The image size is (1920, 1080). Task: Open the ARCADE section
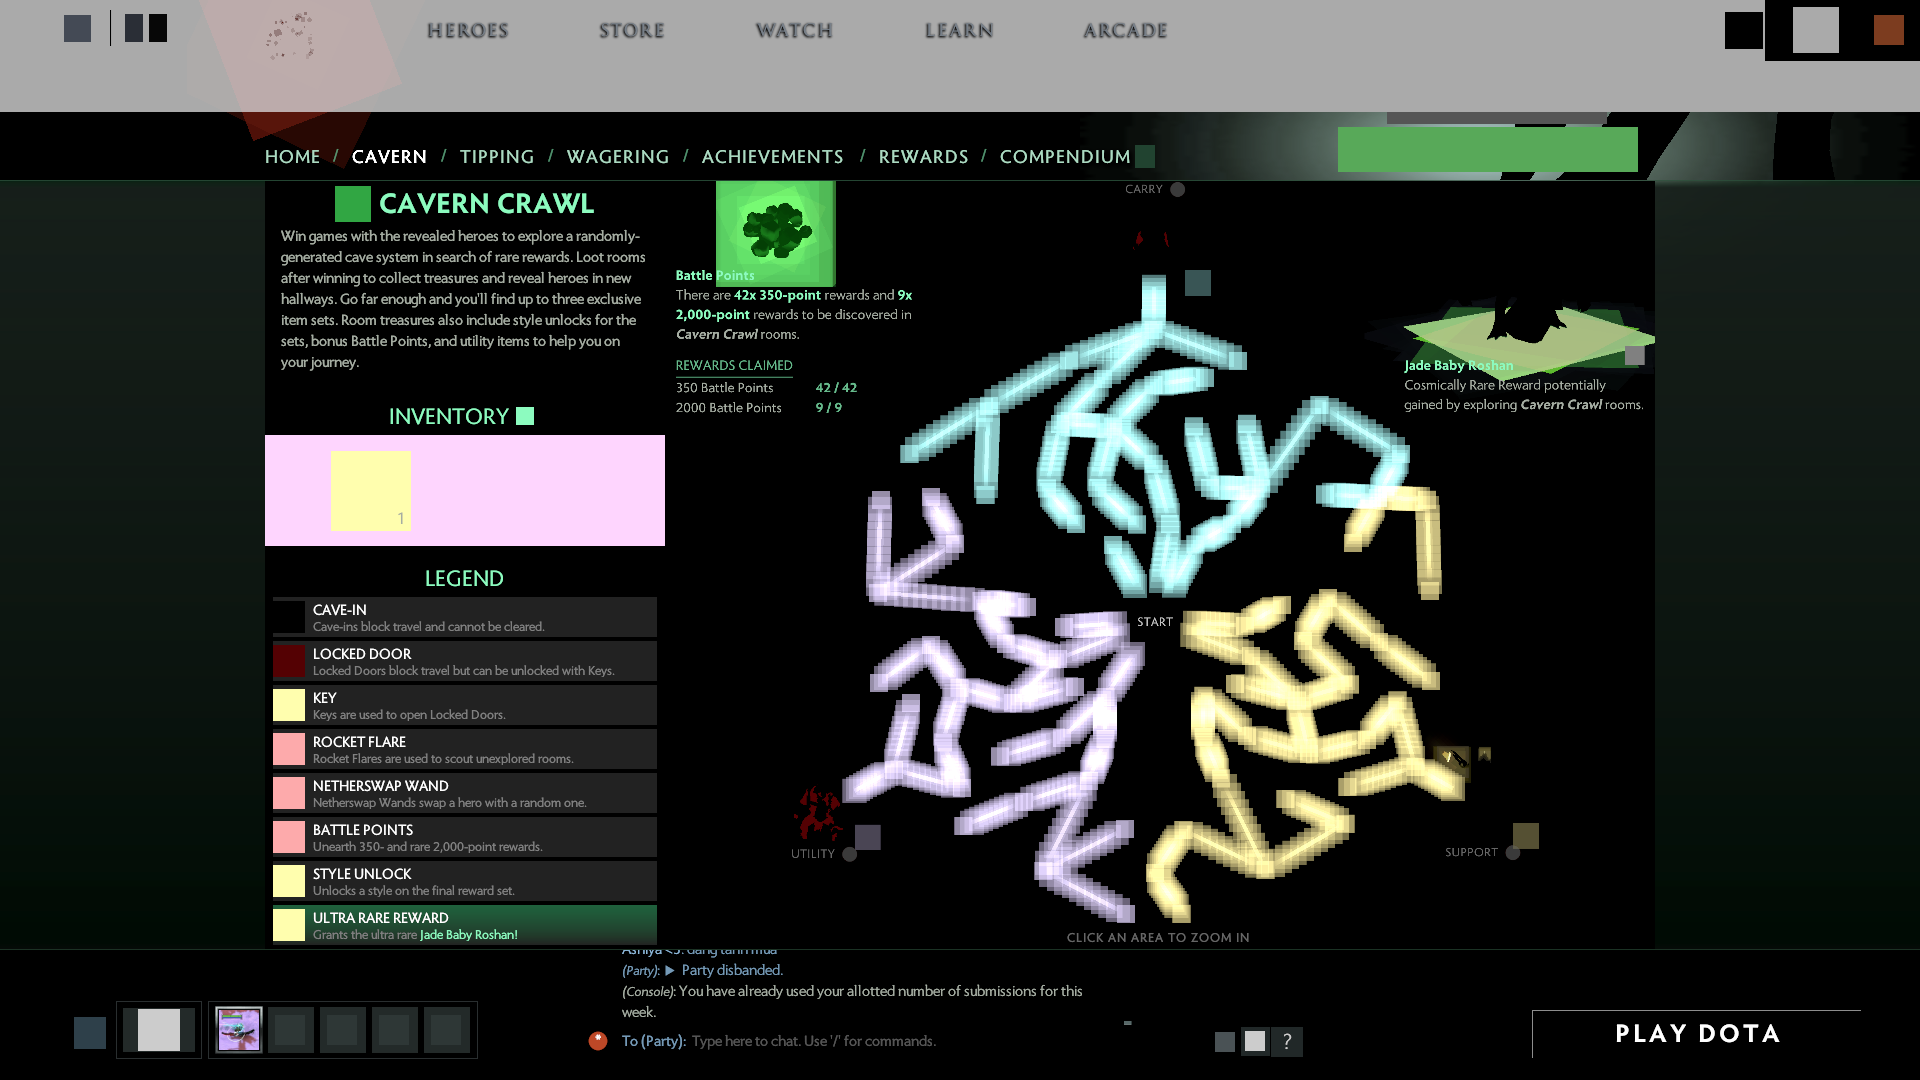pyautogui.click(x=1125, y=30)
